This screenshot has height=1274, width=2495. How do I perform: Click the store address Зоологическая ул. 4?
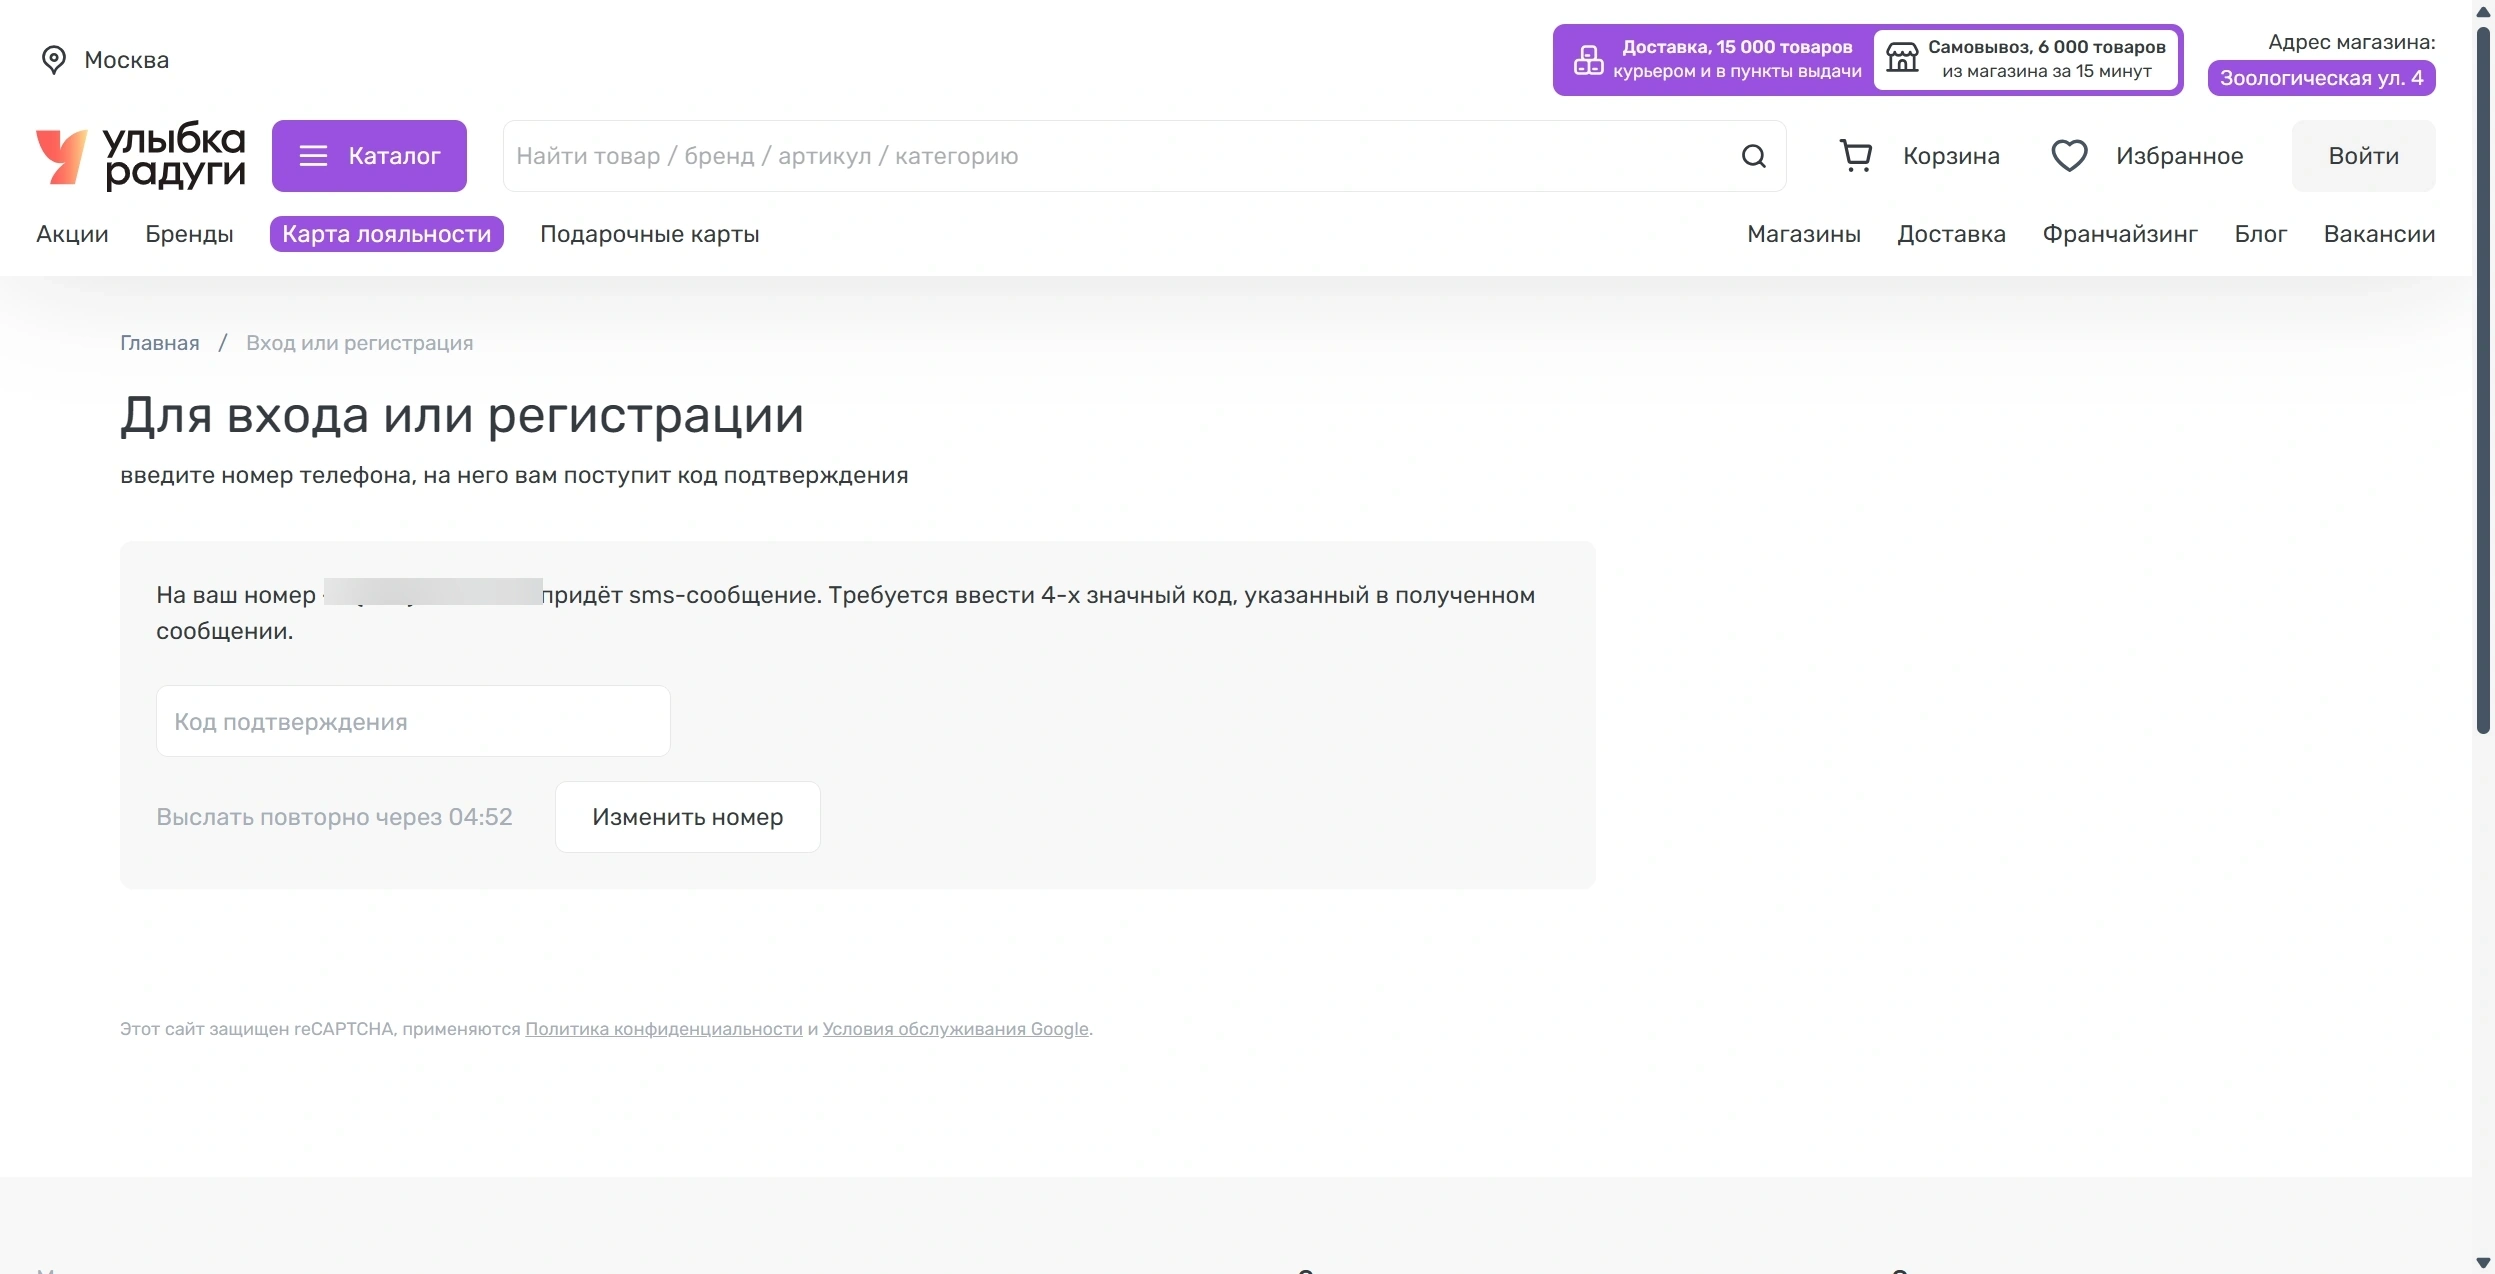[2322, 78]
